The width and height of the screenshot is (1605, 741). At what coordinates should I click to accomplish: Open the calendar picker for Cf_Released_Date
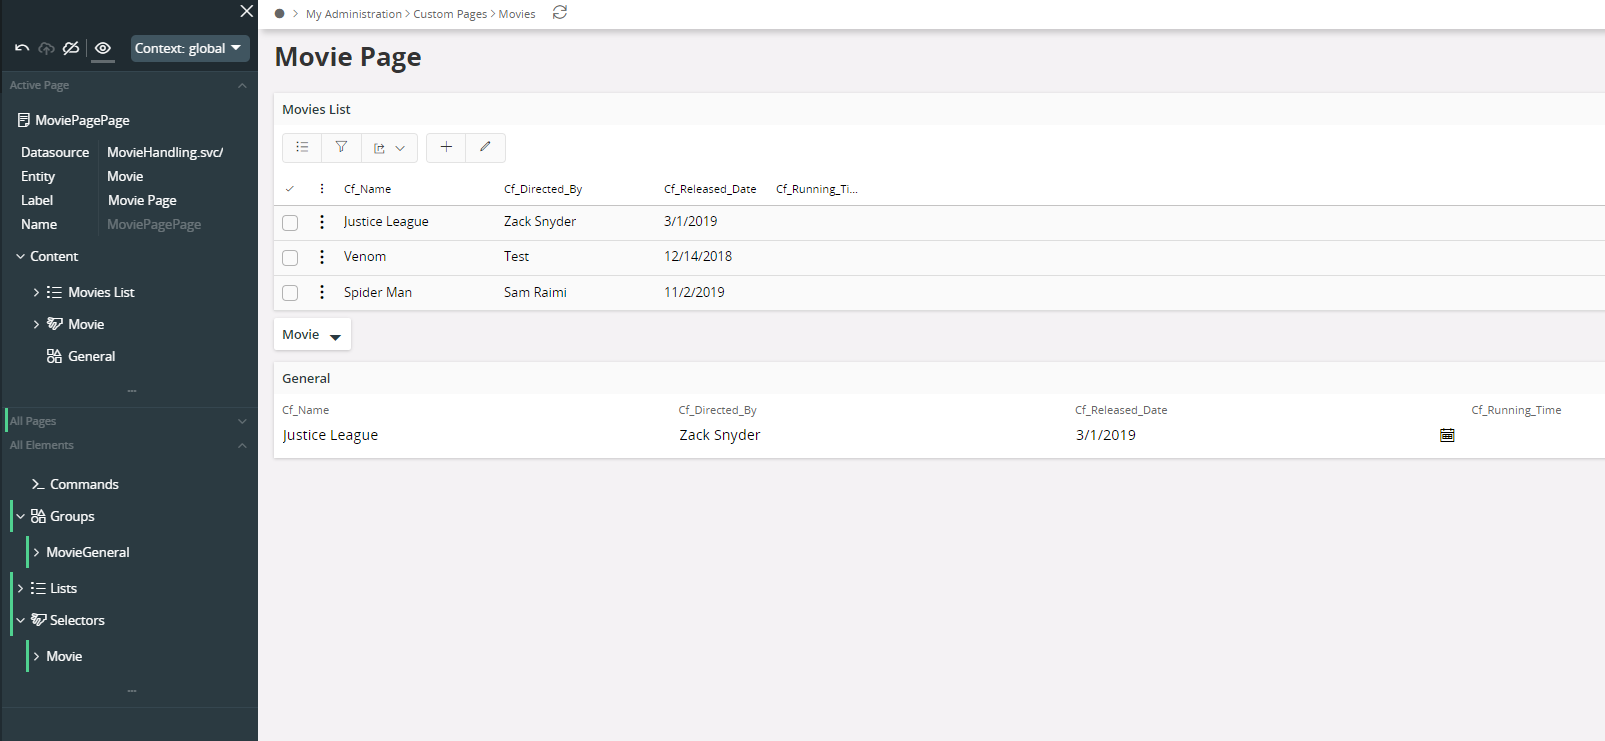point(1446,435)
